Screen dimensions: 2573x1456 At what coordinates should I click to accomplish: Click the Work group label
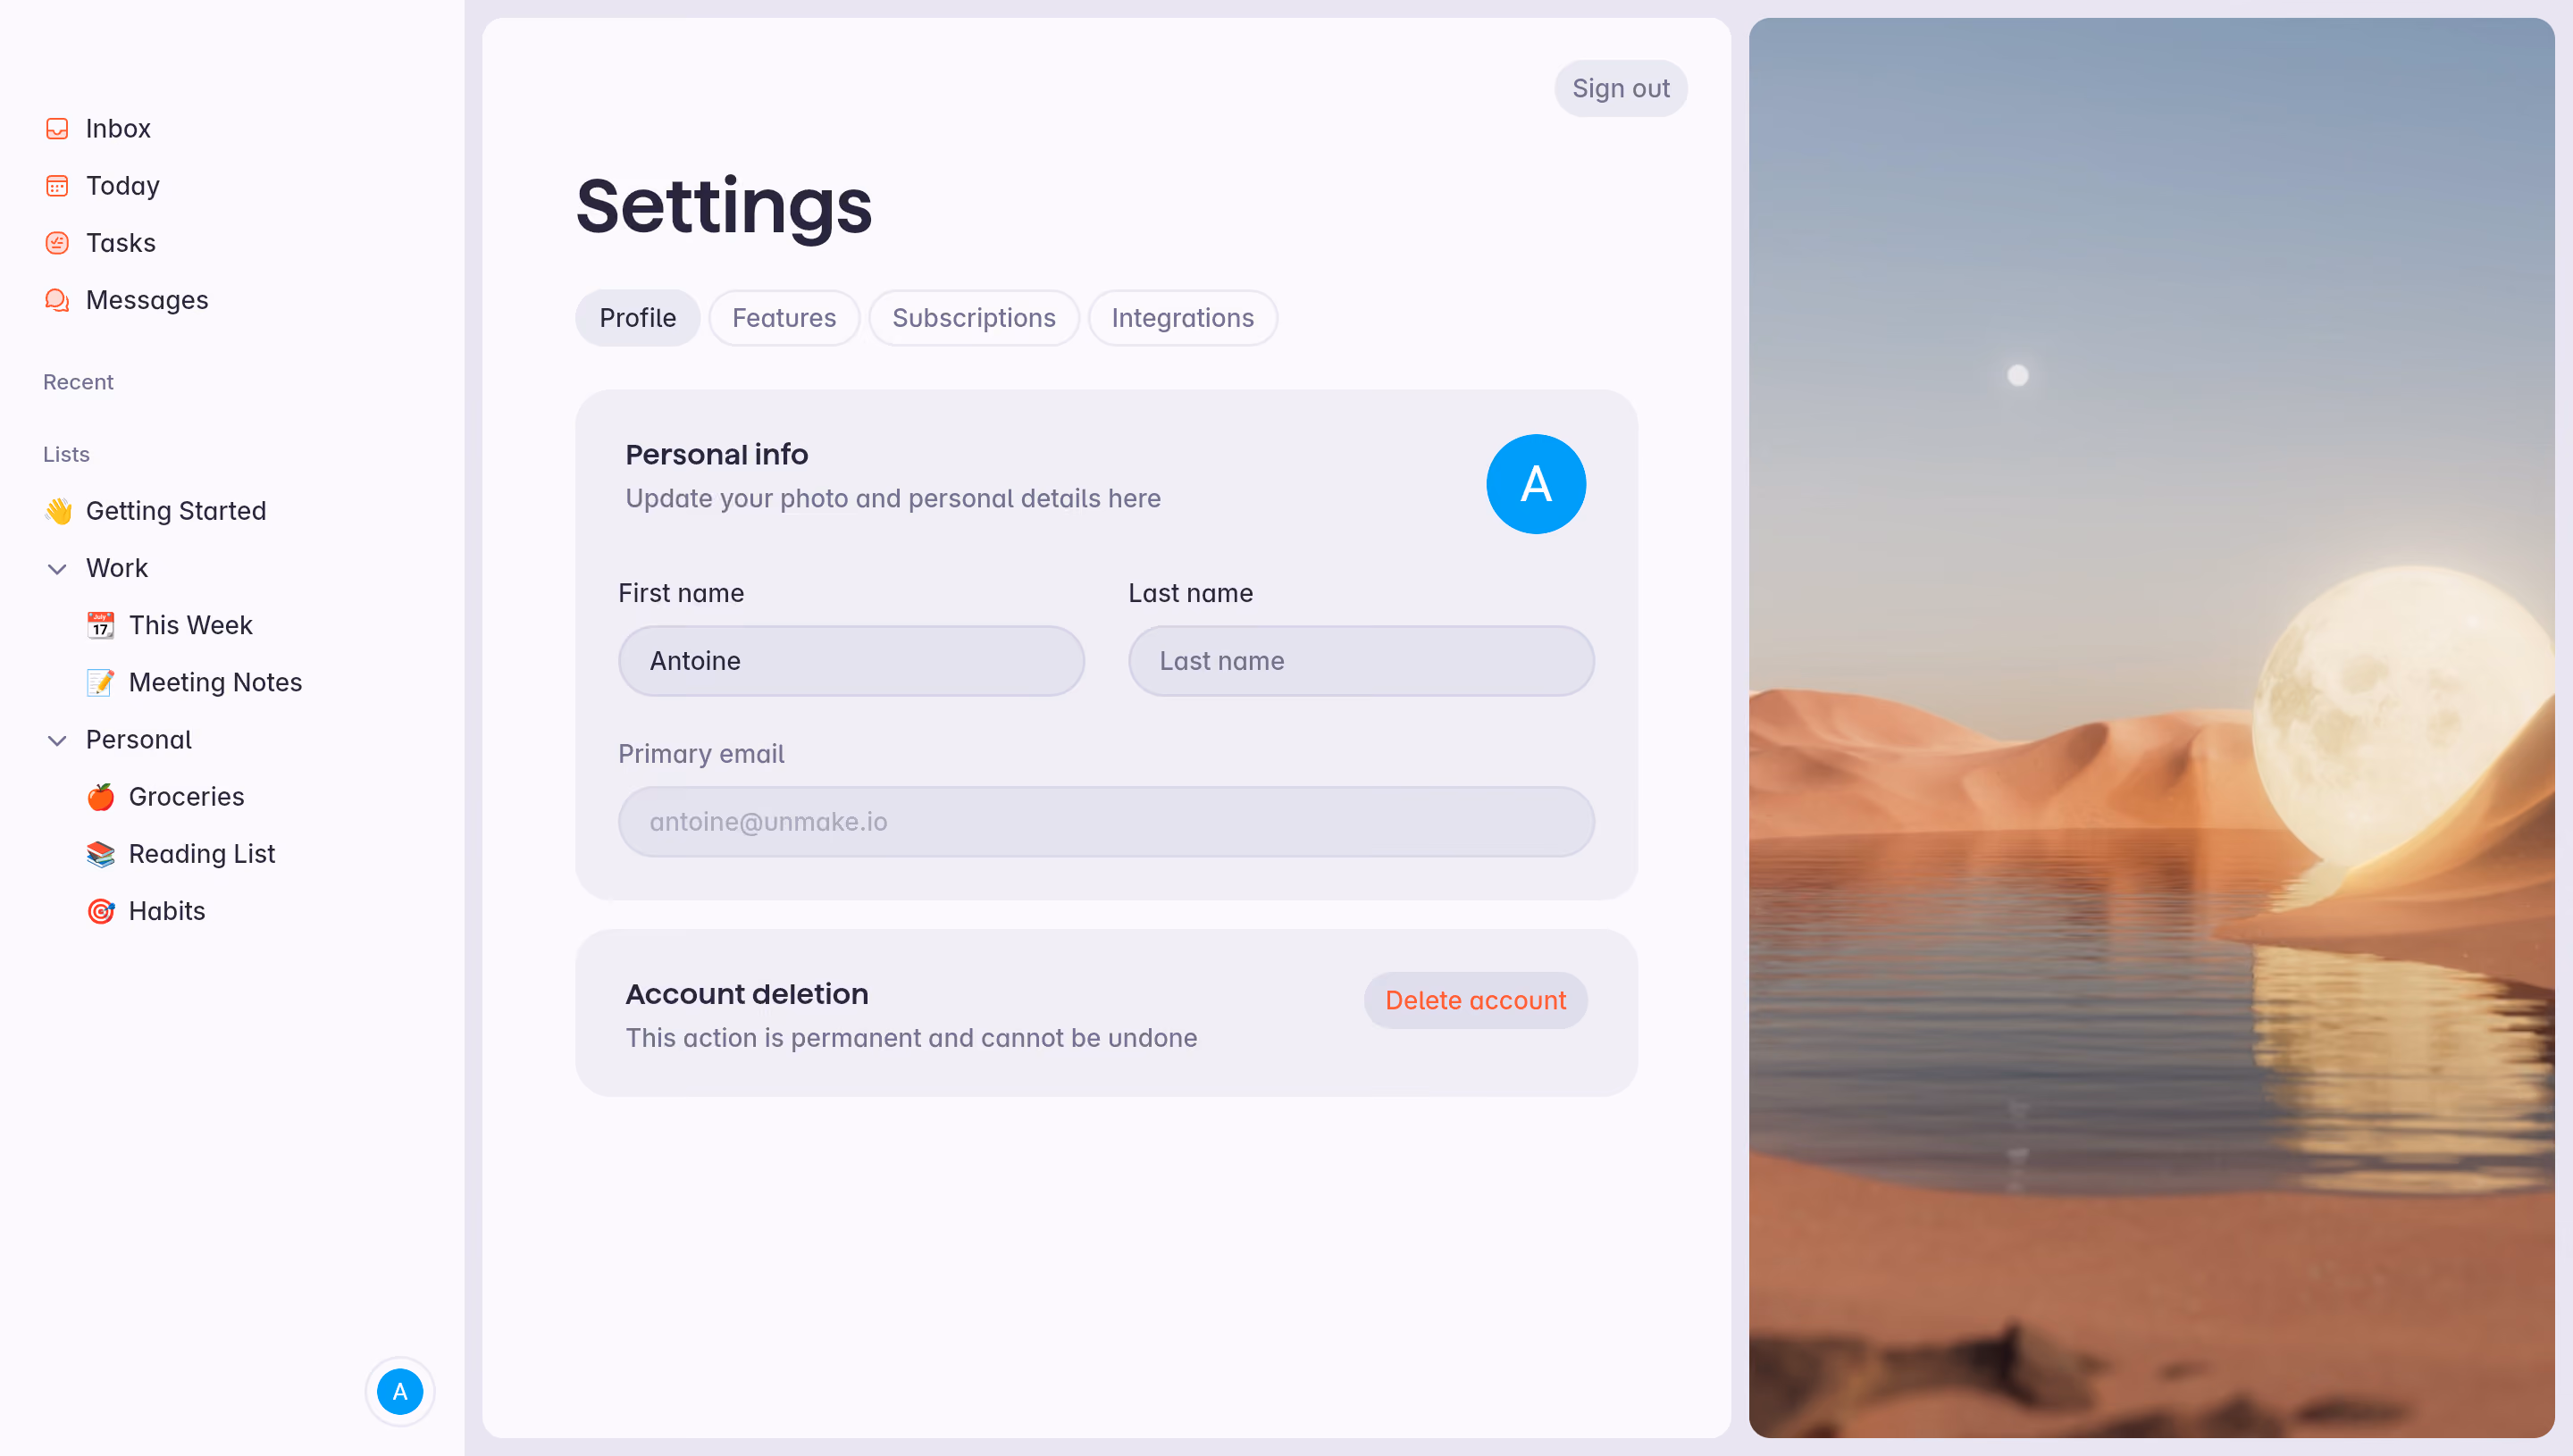pyautogui.click(x=117, y=568)
